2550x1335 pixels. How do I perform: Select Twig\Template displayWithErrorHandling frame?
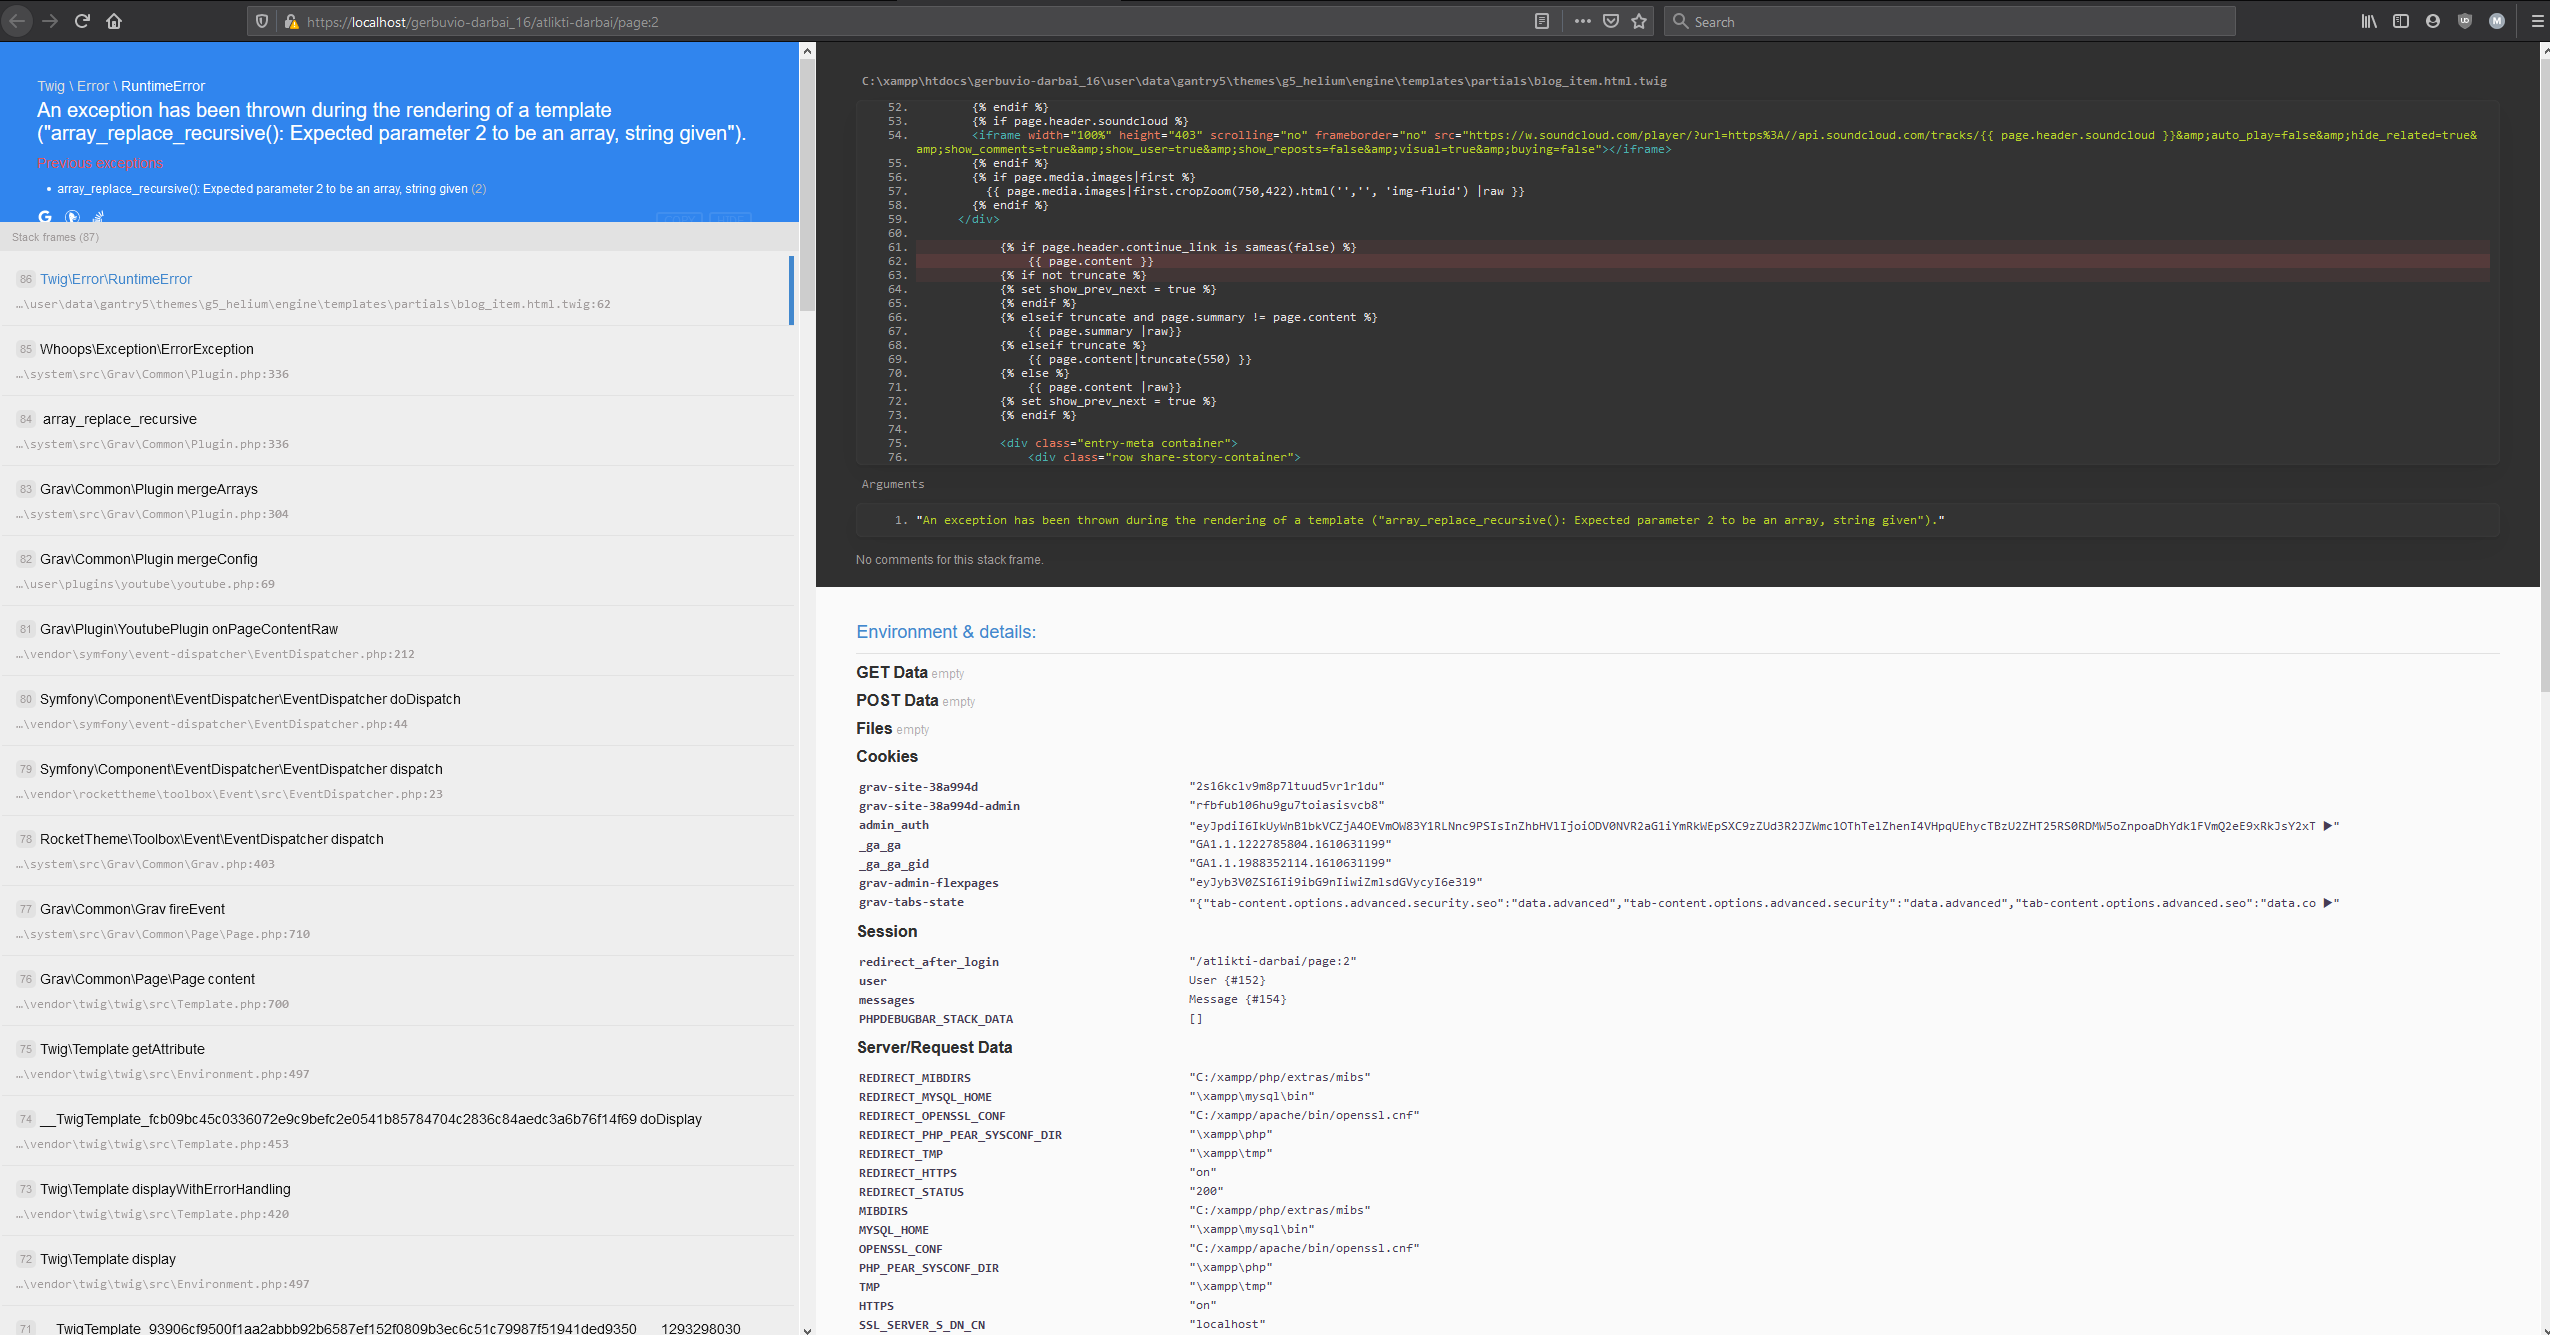(x=397, y=1200)
